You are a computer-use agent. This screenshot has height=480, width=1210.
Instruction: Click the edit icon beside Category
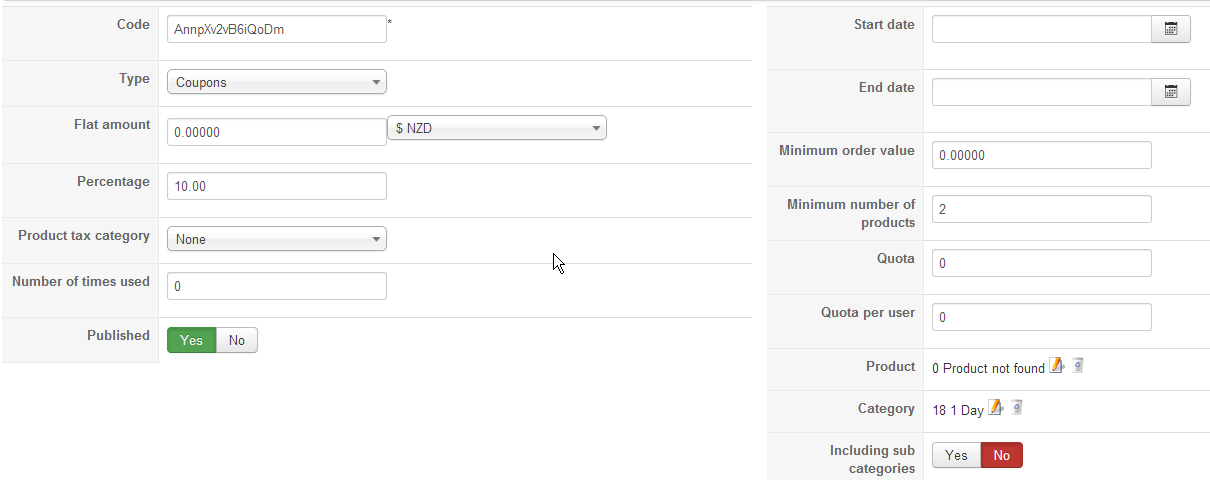[x=996, y=408]
